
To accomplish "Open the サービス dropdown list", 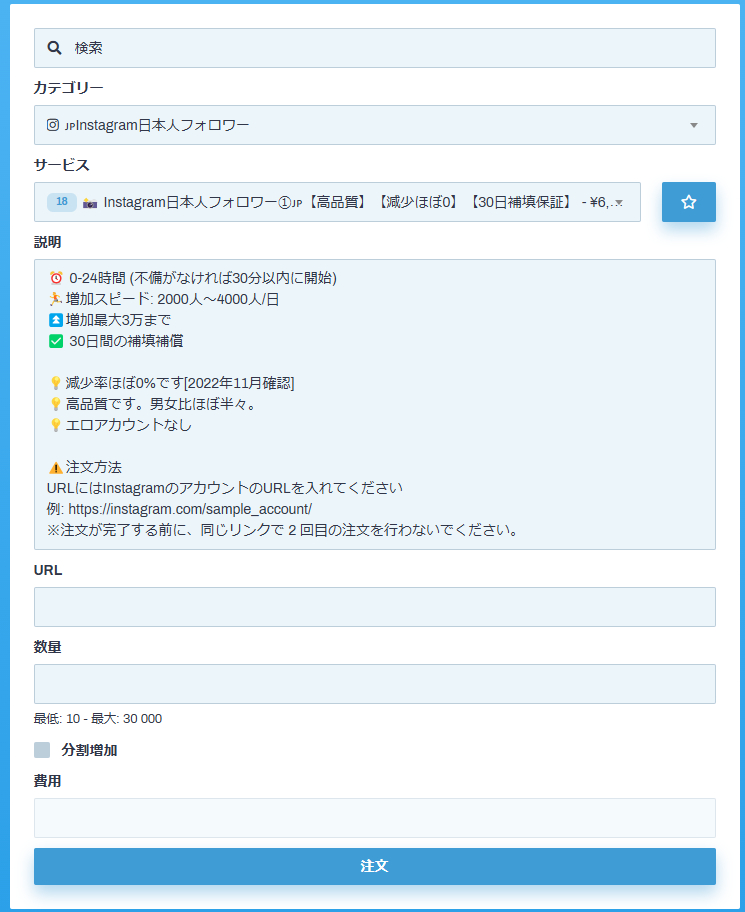I will tap(337, 202).
